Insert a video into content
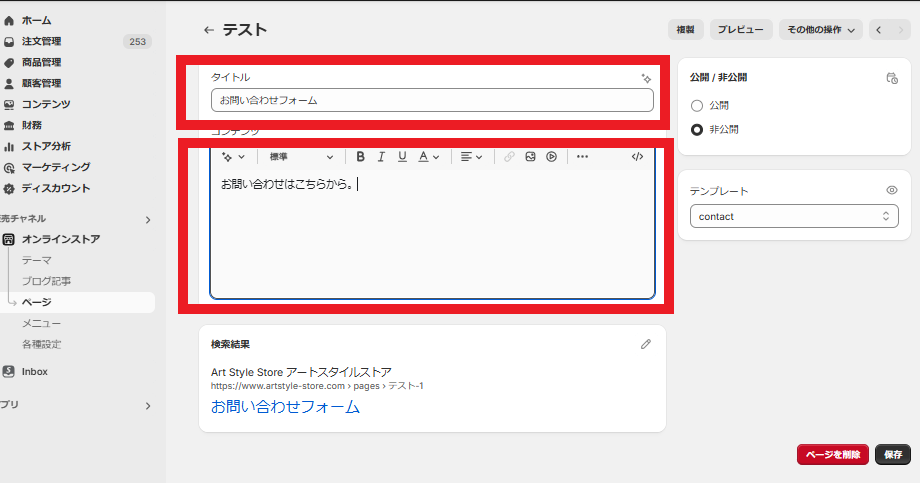Screen dimensions: 920x483 pyautogui.click(x=552, y=157)
